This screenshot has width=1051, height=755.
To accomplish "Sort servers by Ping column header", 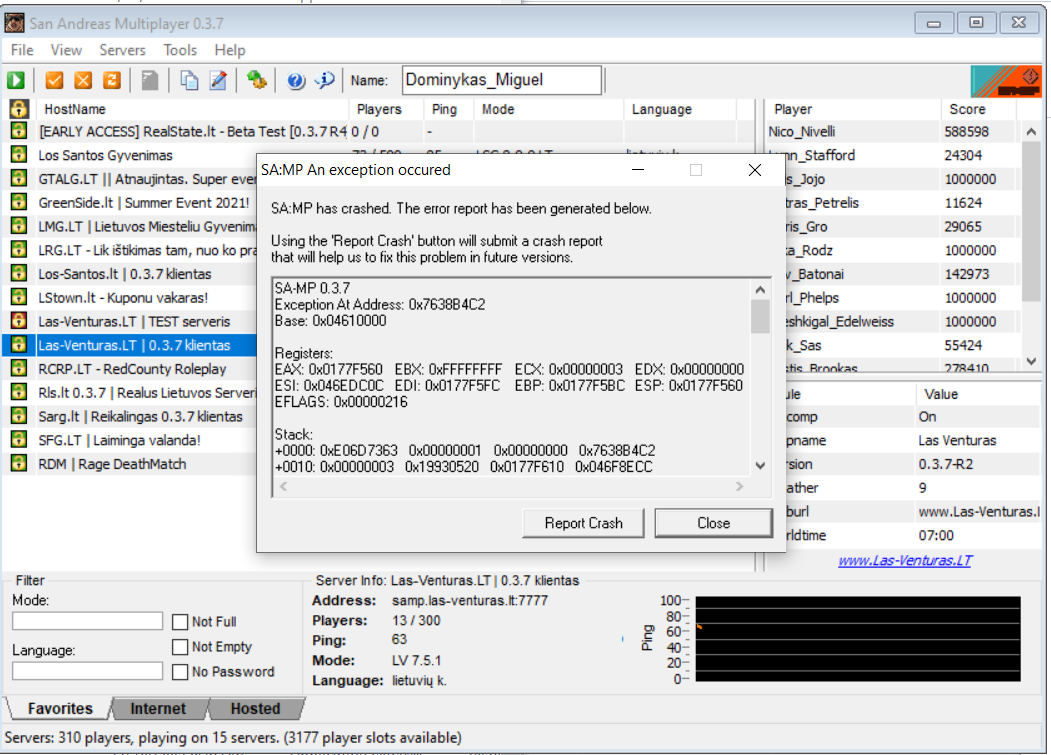I will click(448, 109).
